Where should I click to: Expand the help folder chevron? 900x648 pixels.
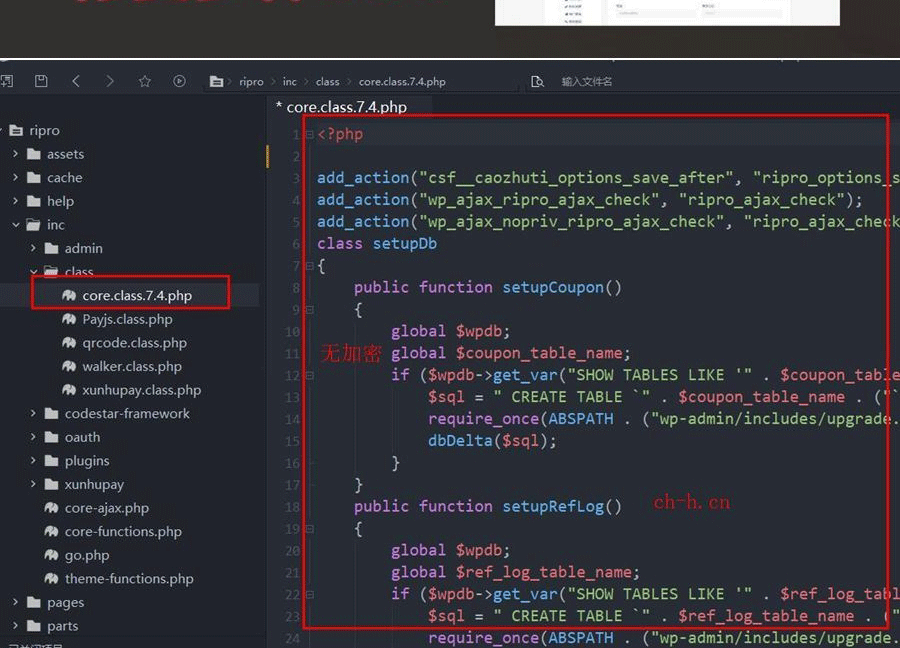tap(15, 201)
